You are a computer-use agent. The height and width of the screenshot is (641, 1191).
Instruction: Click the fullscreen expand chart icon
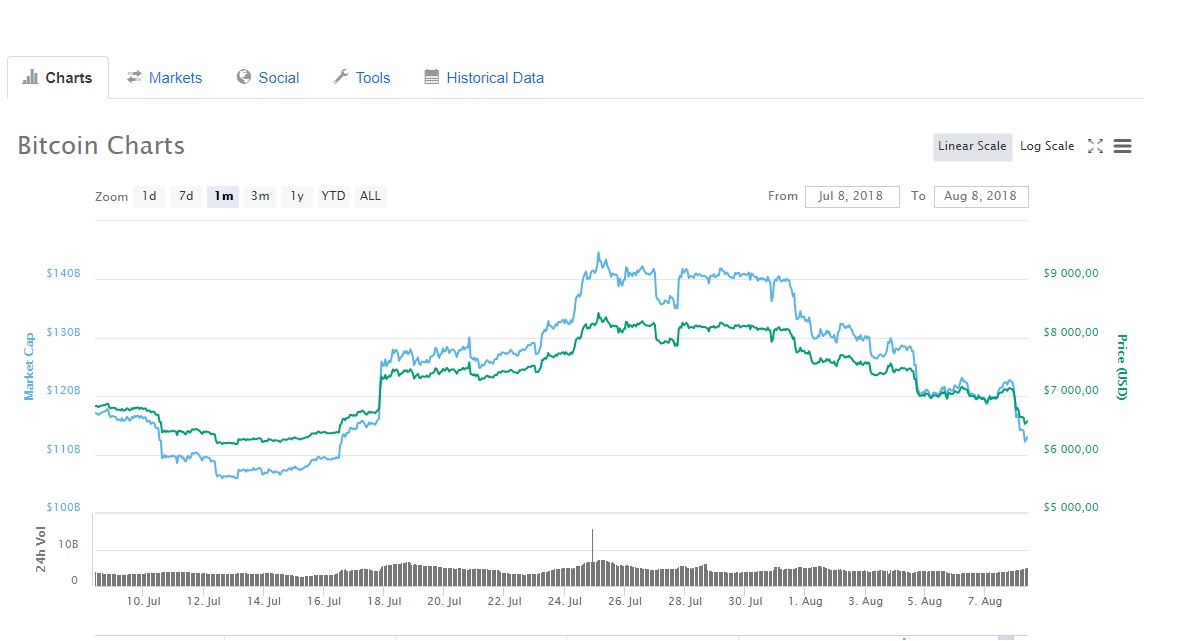(x=1095, y=146)
